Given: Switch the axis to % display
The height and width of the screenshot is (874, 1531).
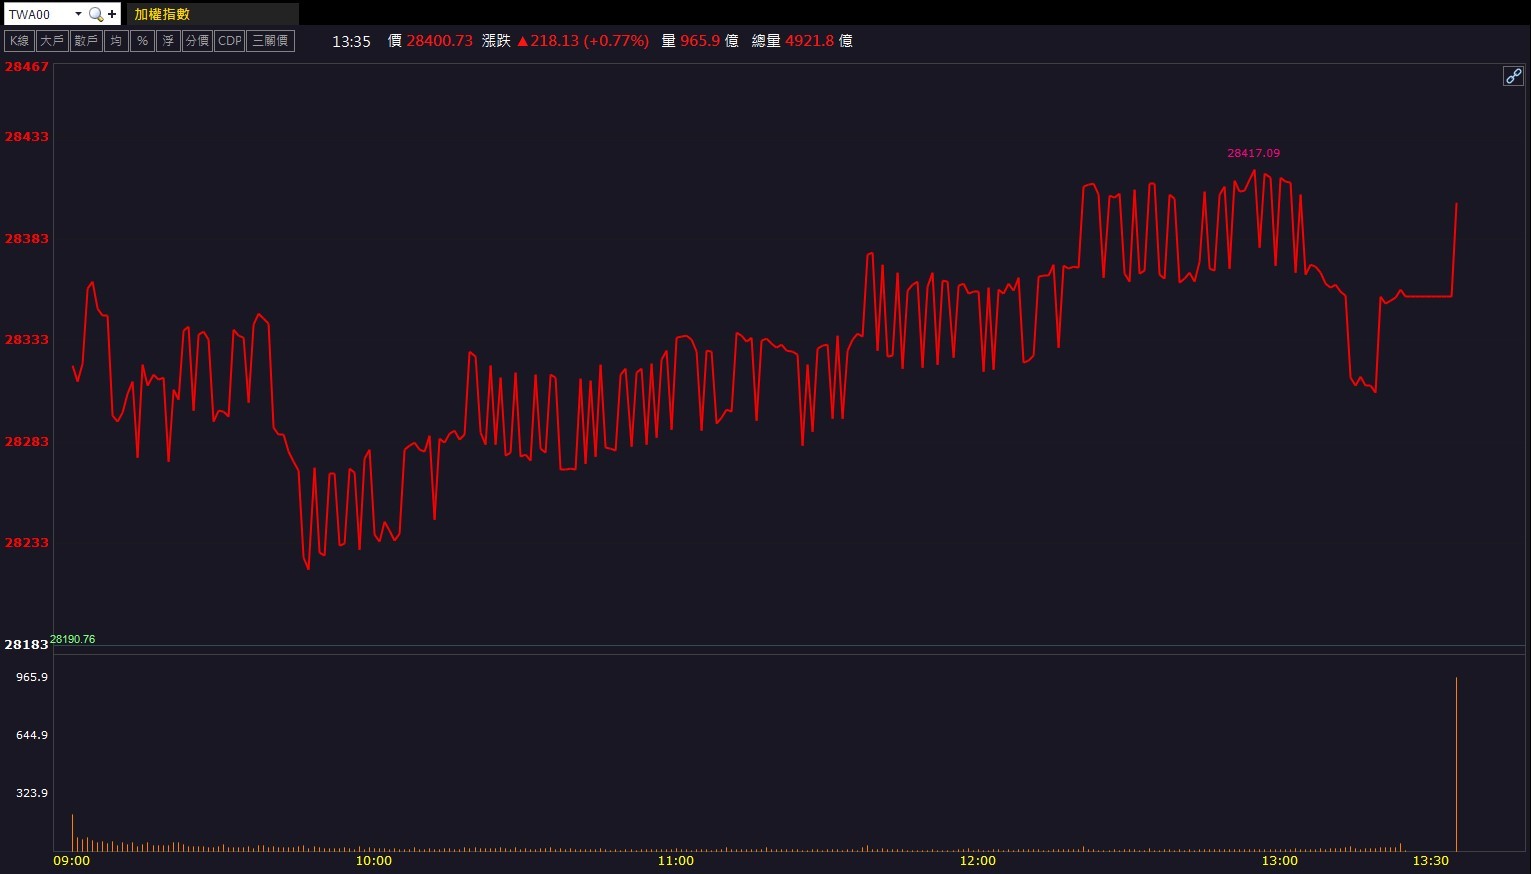Looking at the screenshot, I should (x=143, y=41).
